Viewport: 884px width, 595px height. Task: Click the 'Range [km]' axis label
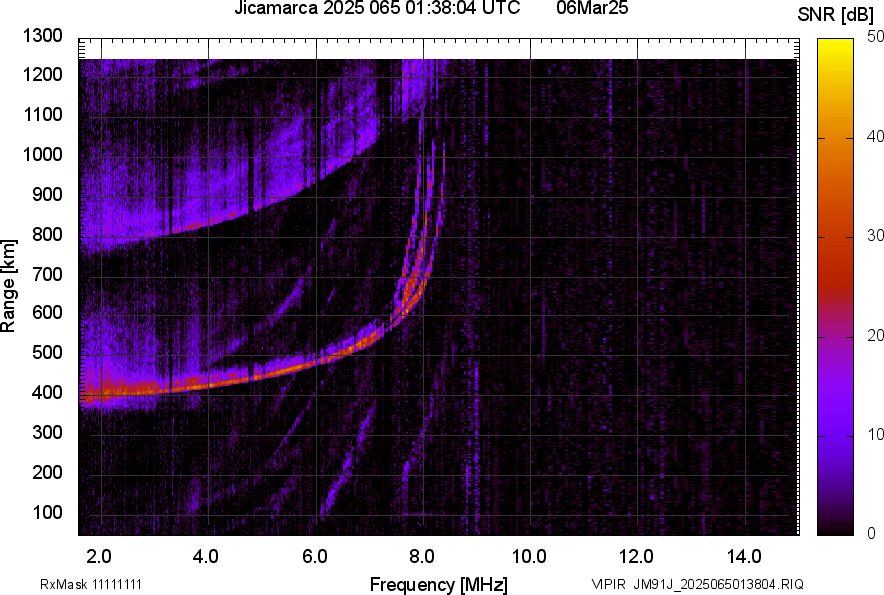tap(8, 286)
